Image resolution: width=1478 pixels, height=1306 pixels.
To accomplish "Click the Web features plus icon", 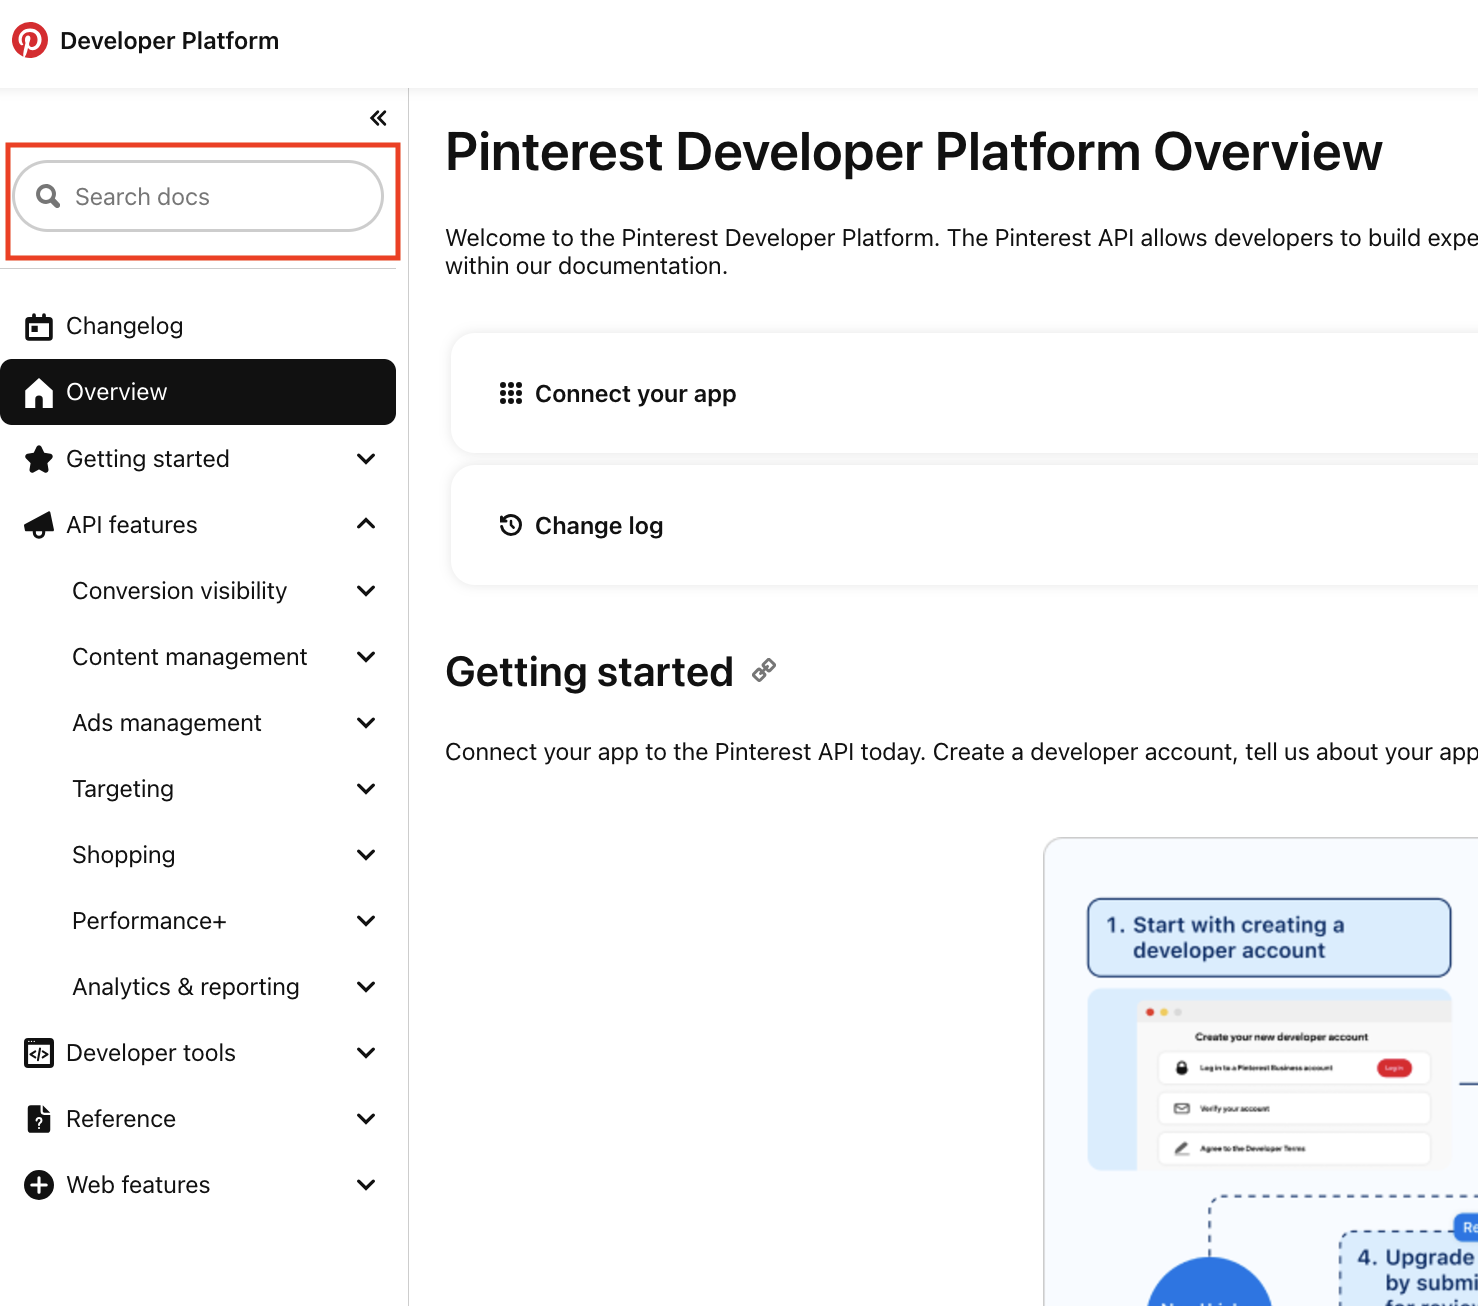I will point(39,1185).
